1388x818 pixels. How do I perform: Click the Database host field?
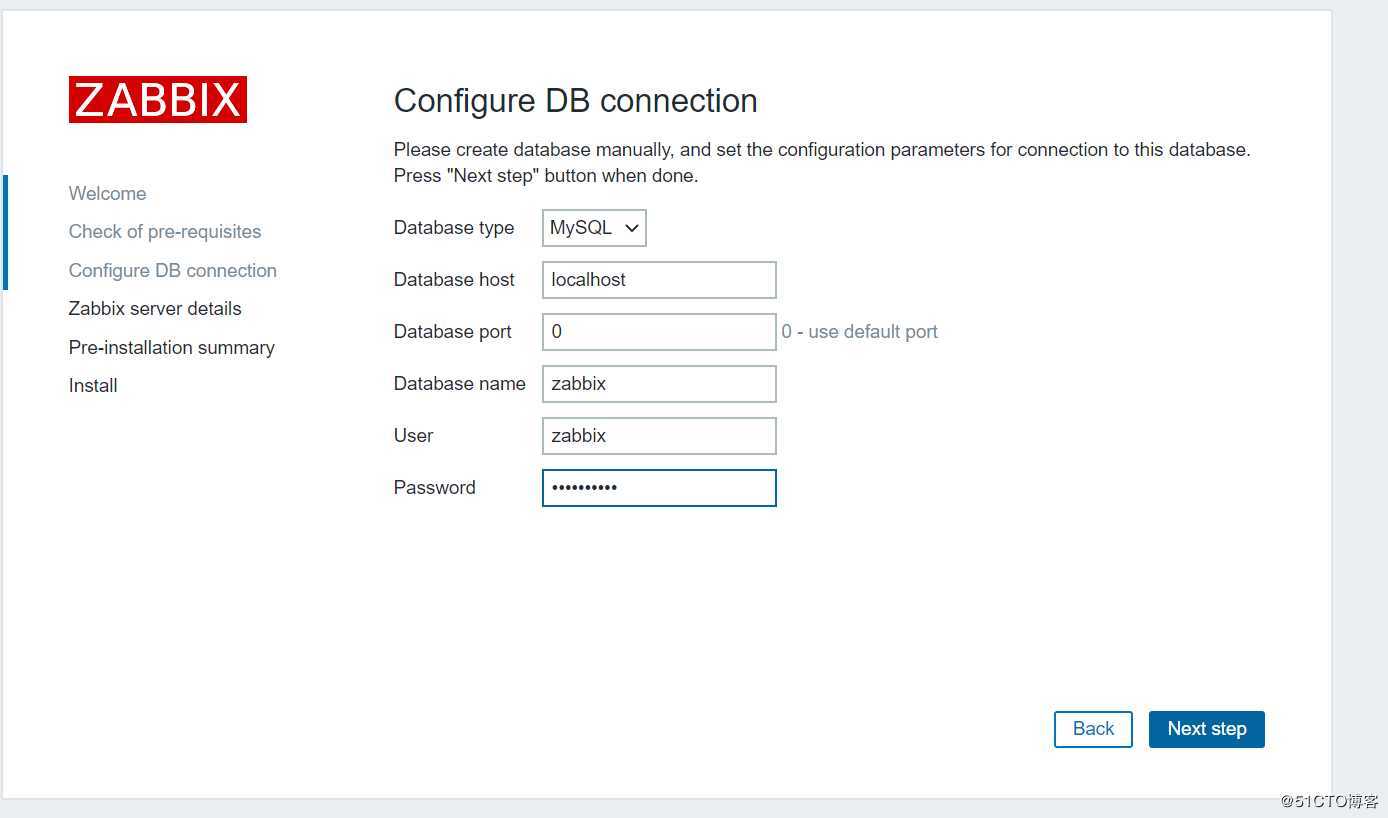pyautogui.click(x=659, y=280)
